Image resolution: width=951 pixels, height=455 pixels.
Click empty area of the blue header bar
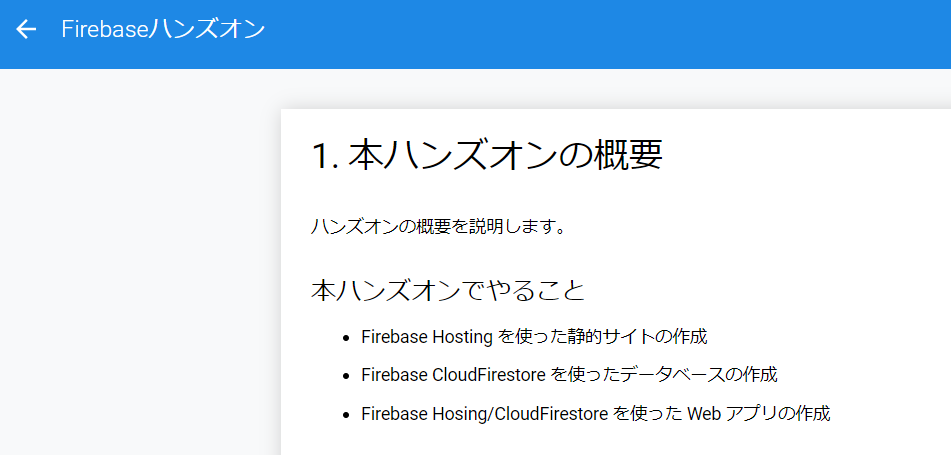click(x=607, y=34)
